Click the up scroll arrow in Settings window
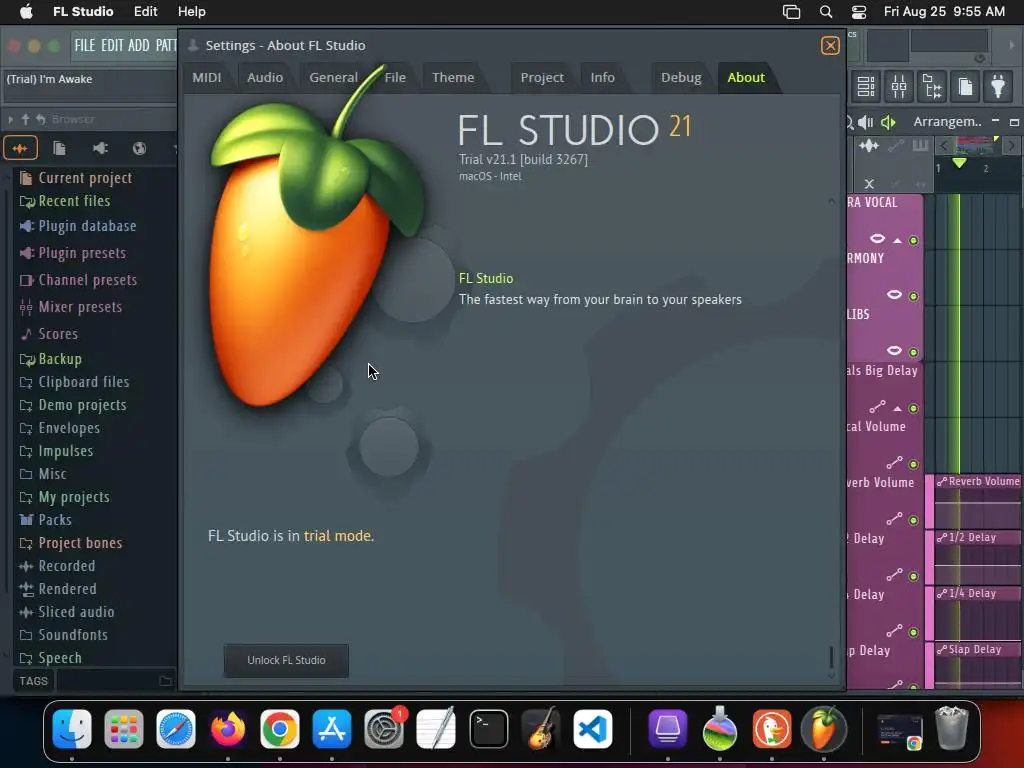Viewport: 1024px width, 768px height. pyautogui.click(x=831, y=201)
